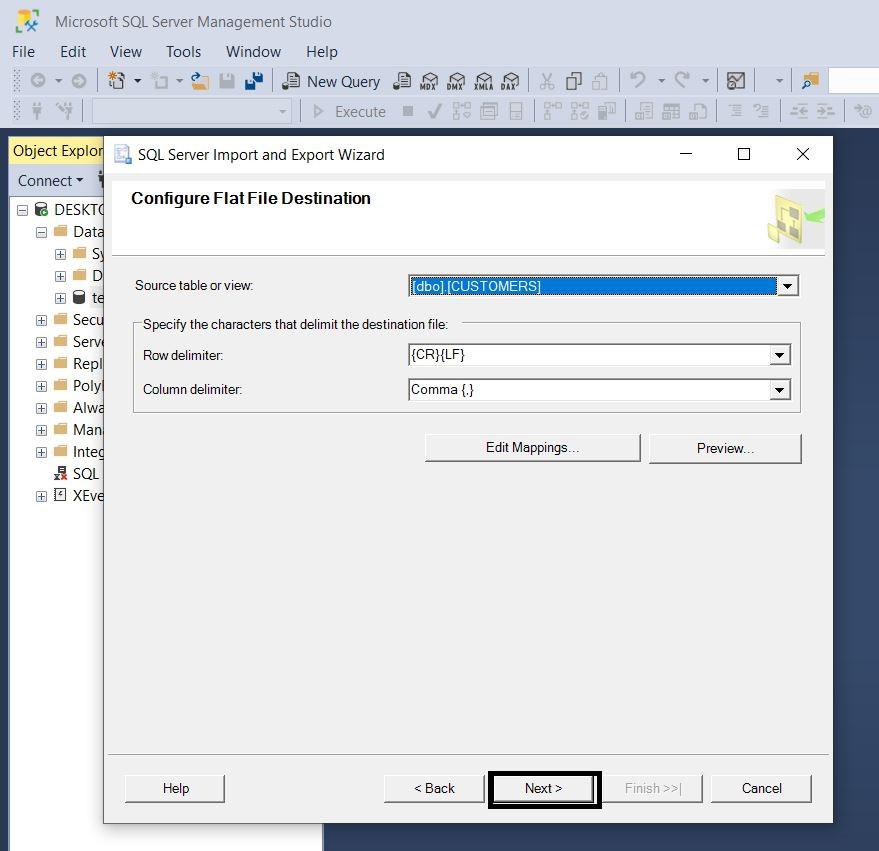Open the View menu
This screenshot has height=851, width=879.
tap(126, 52)
